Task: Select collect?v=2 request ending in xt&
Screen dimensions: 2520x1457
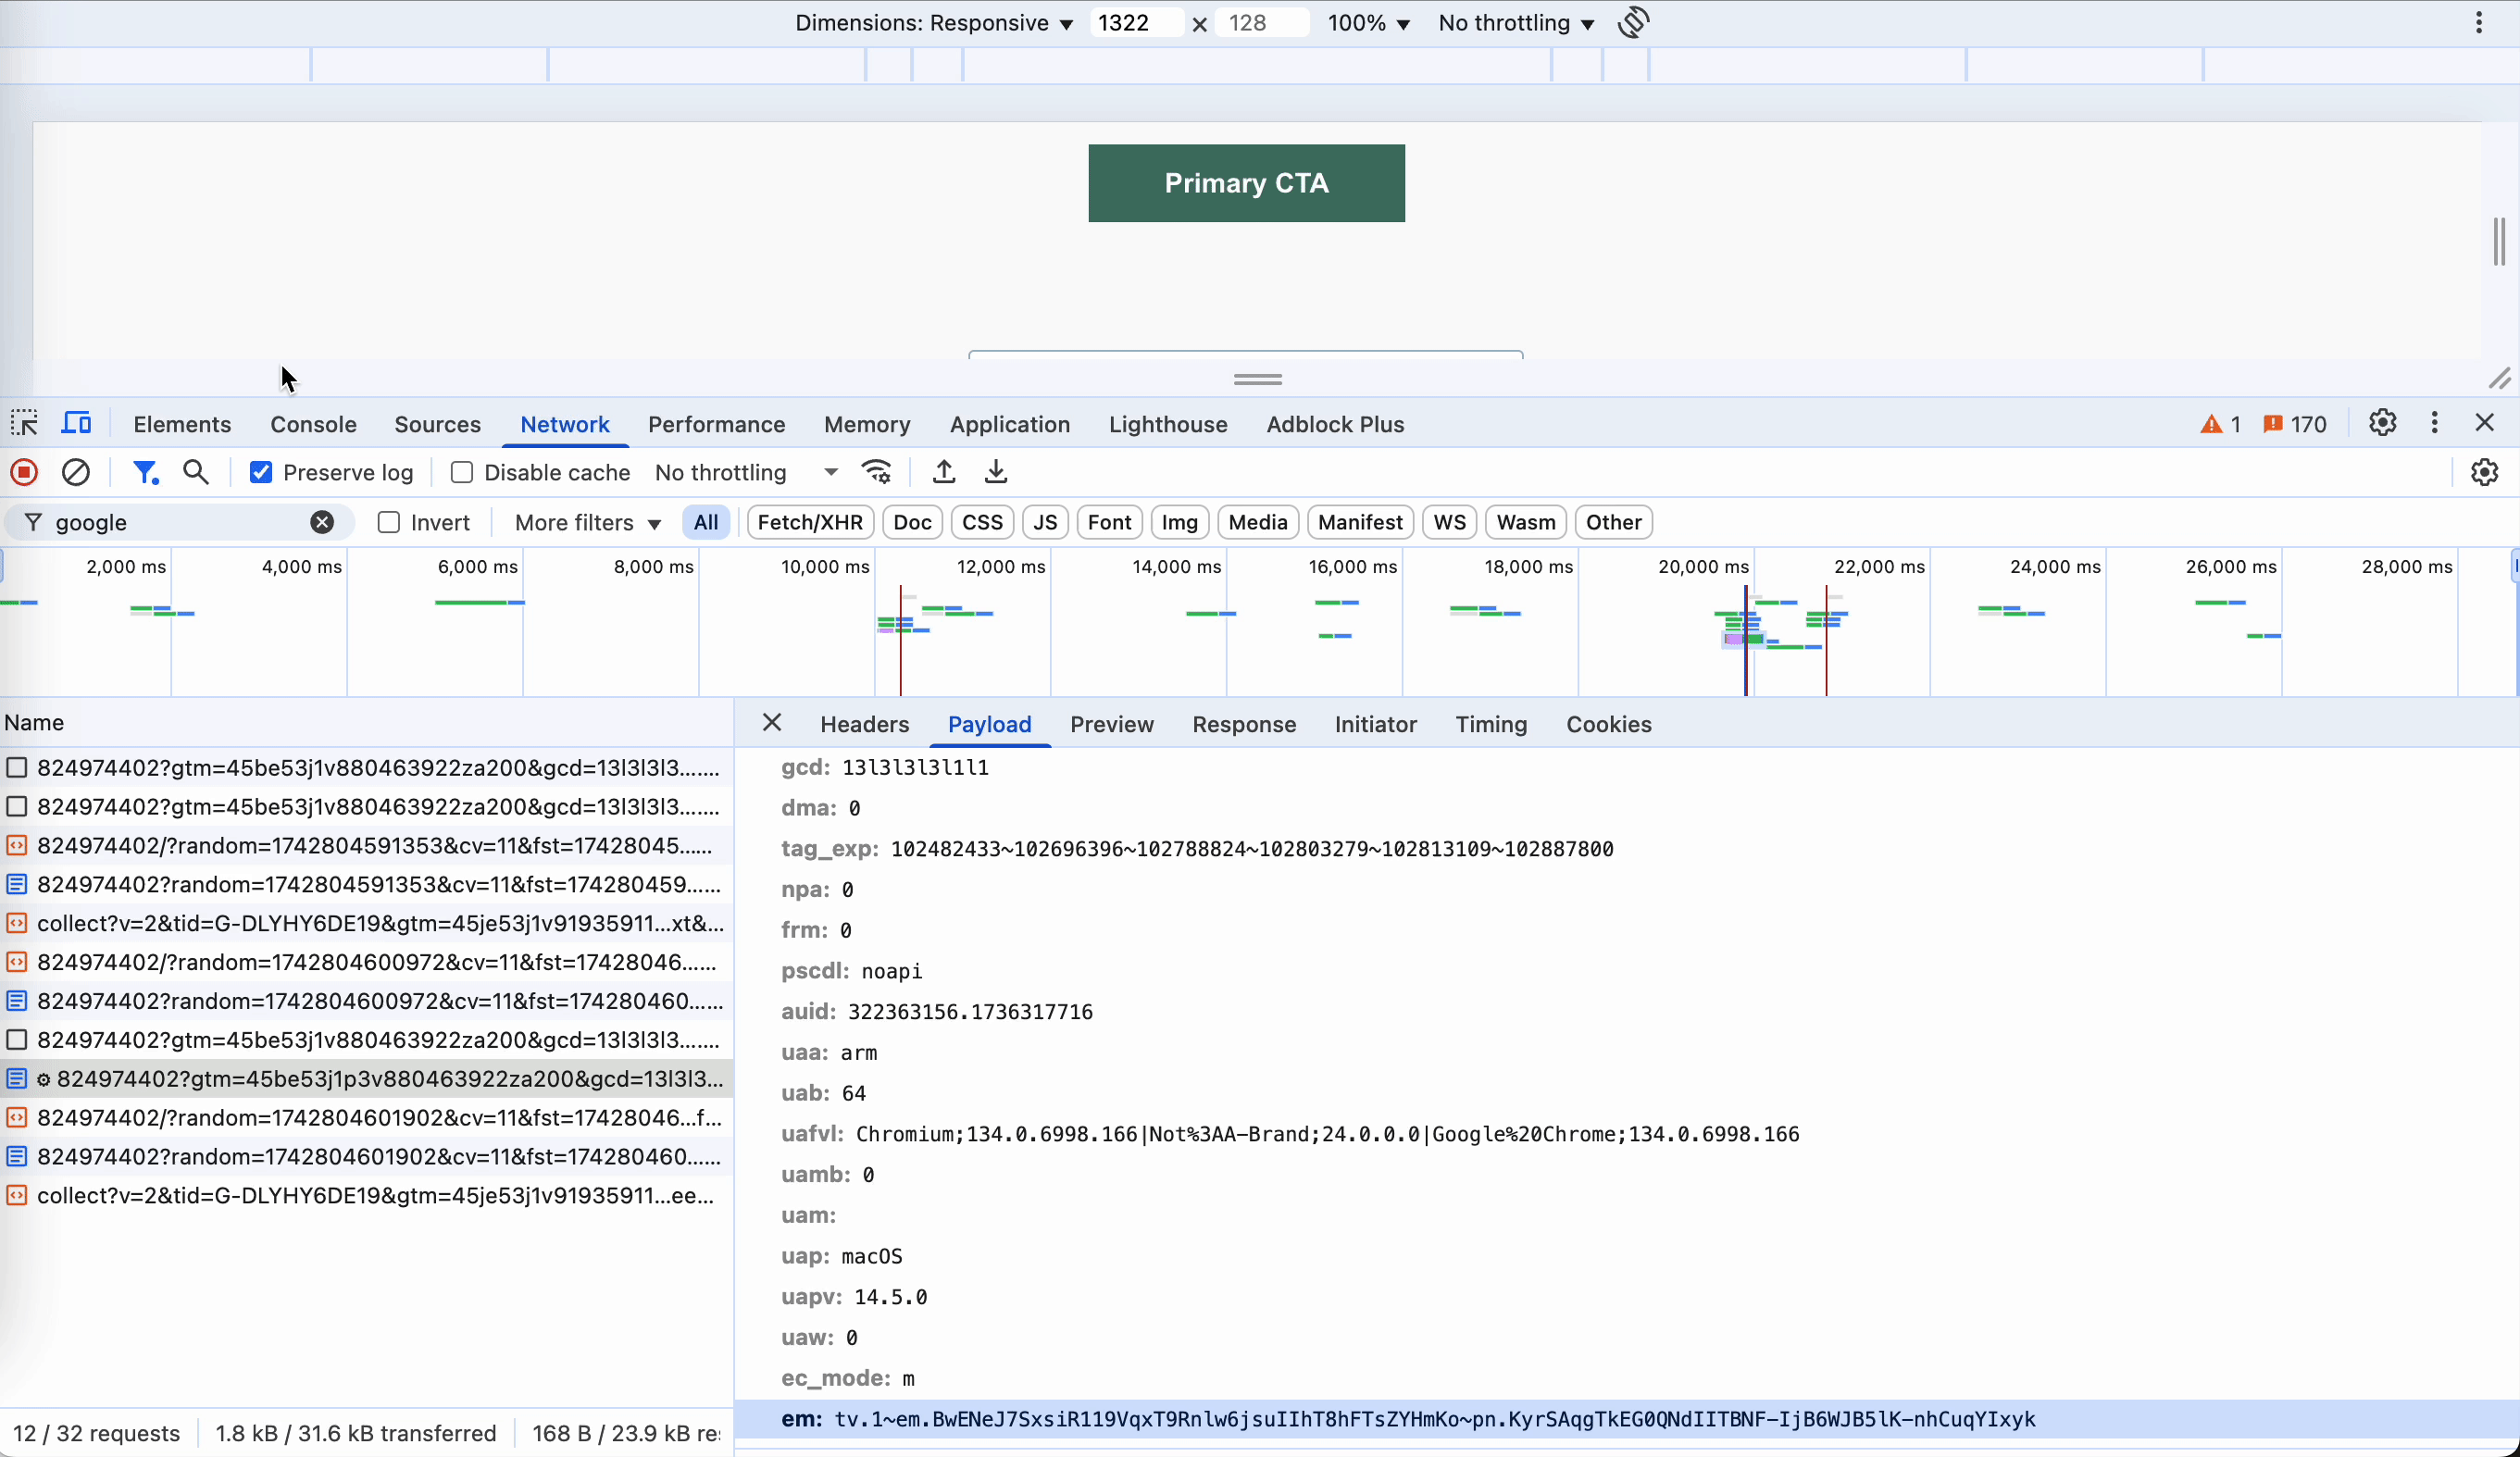Action: coord(366,923)
